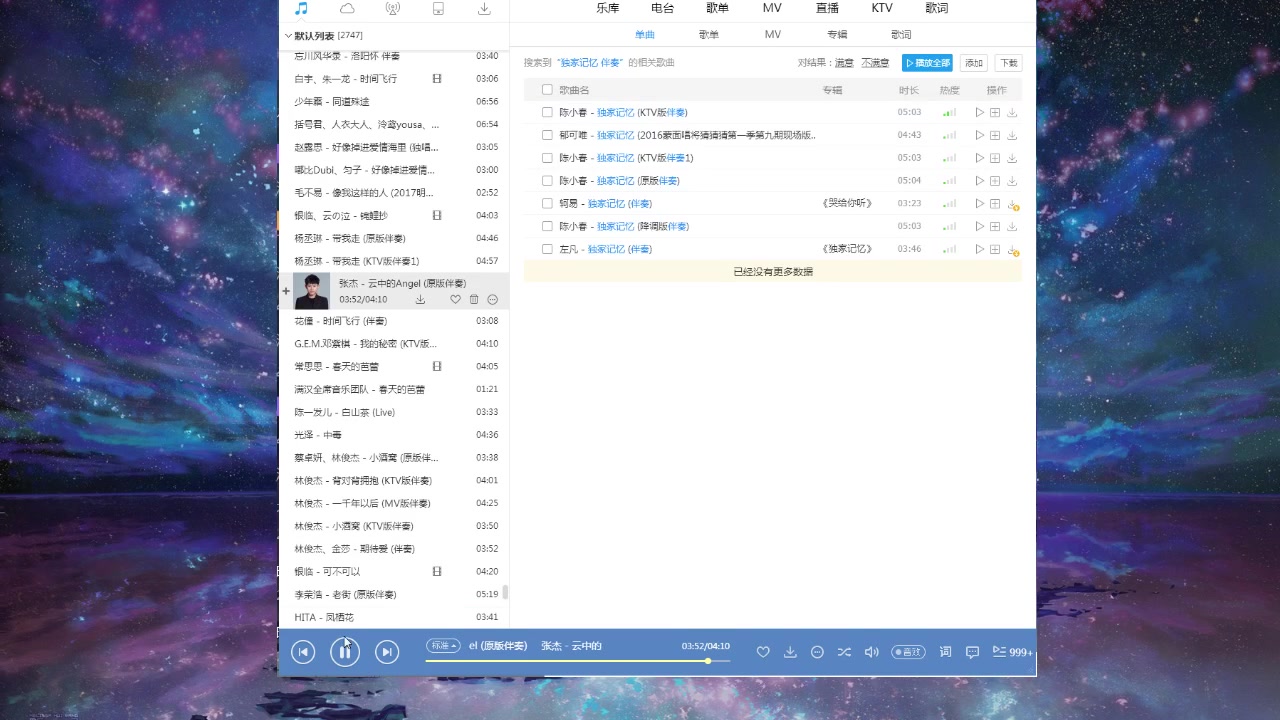Screen dimensions: 1280x720
Task: Click plus icon beside 张杰 album cover
Action: point(286,292)
